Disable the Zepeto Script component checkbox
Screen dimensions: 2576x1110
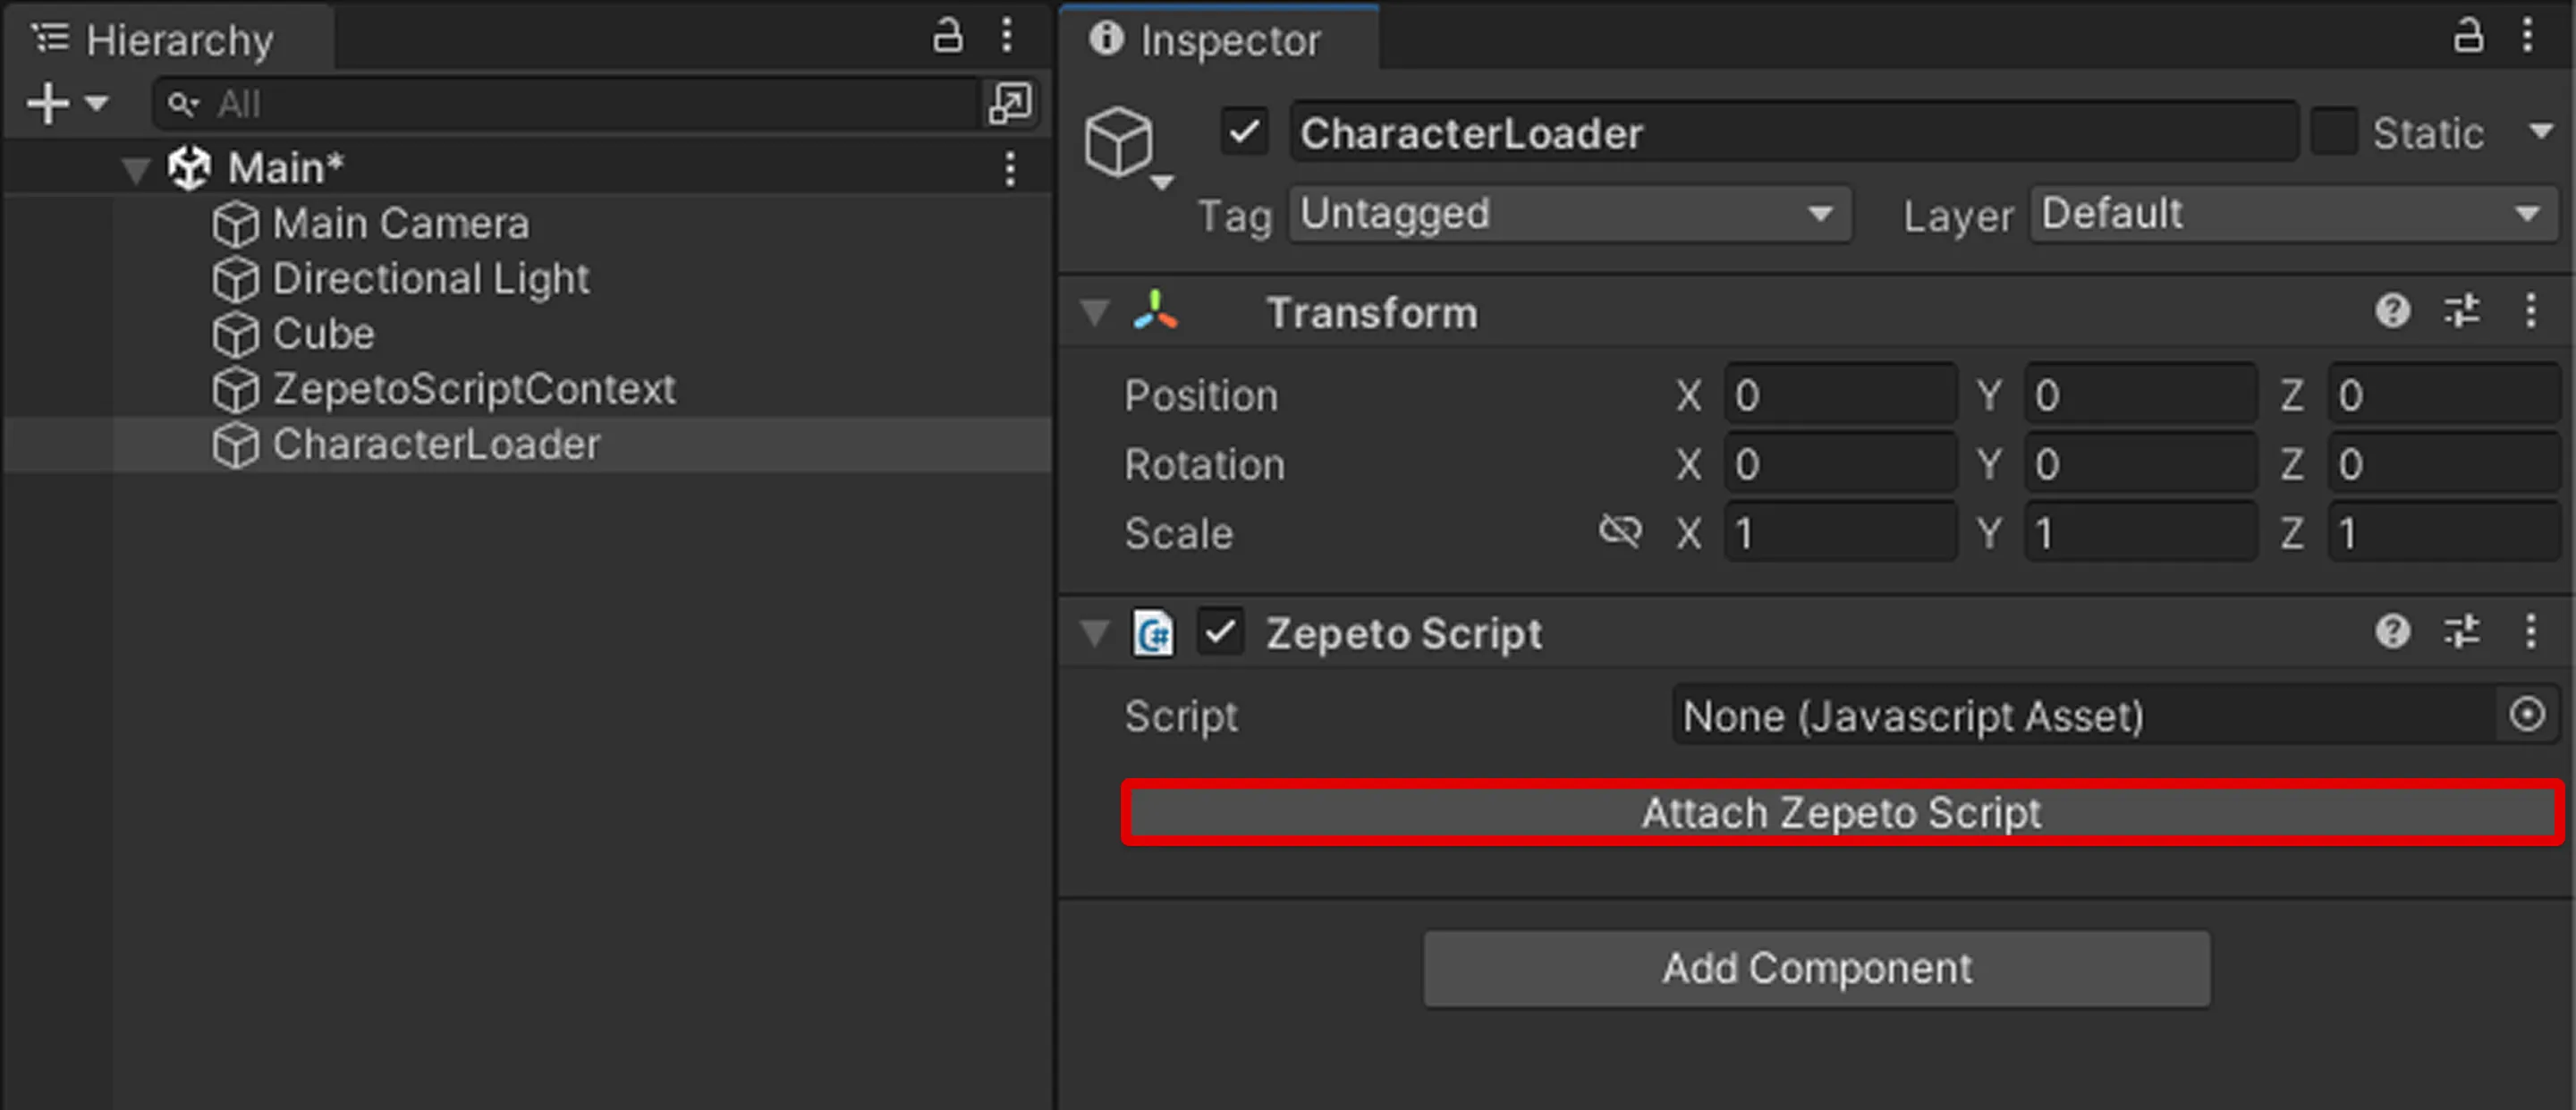(1220, 632)
